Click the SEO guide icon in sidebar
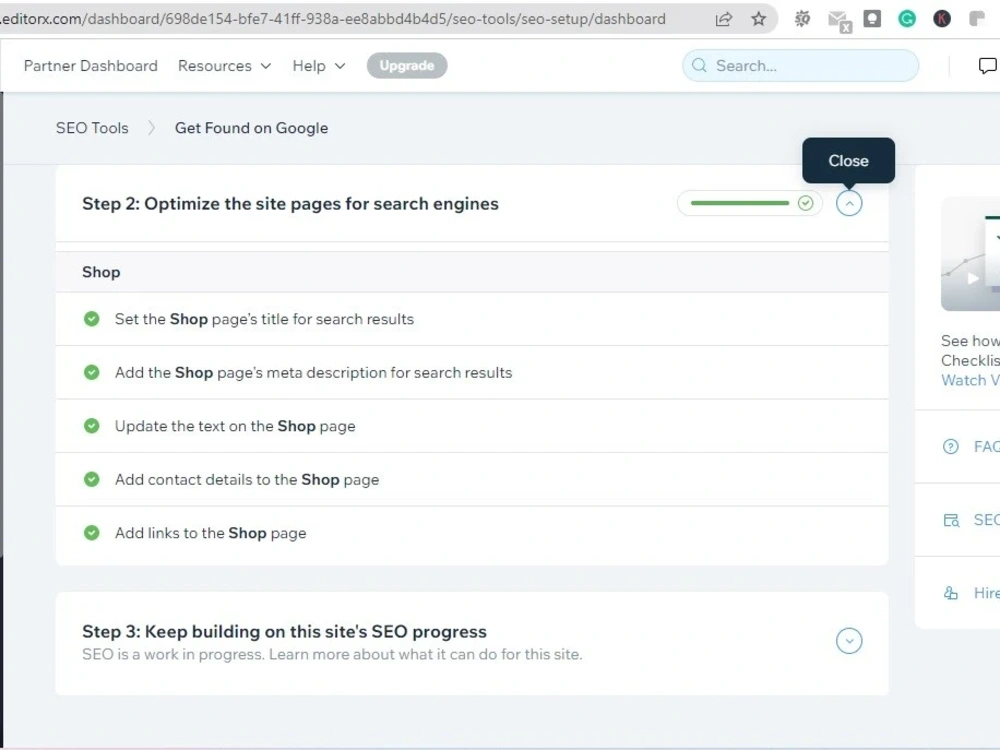The height and width of the screenshot is (750, 1000). point(951,520)
